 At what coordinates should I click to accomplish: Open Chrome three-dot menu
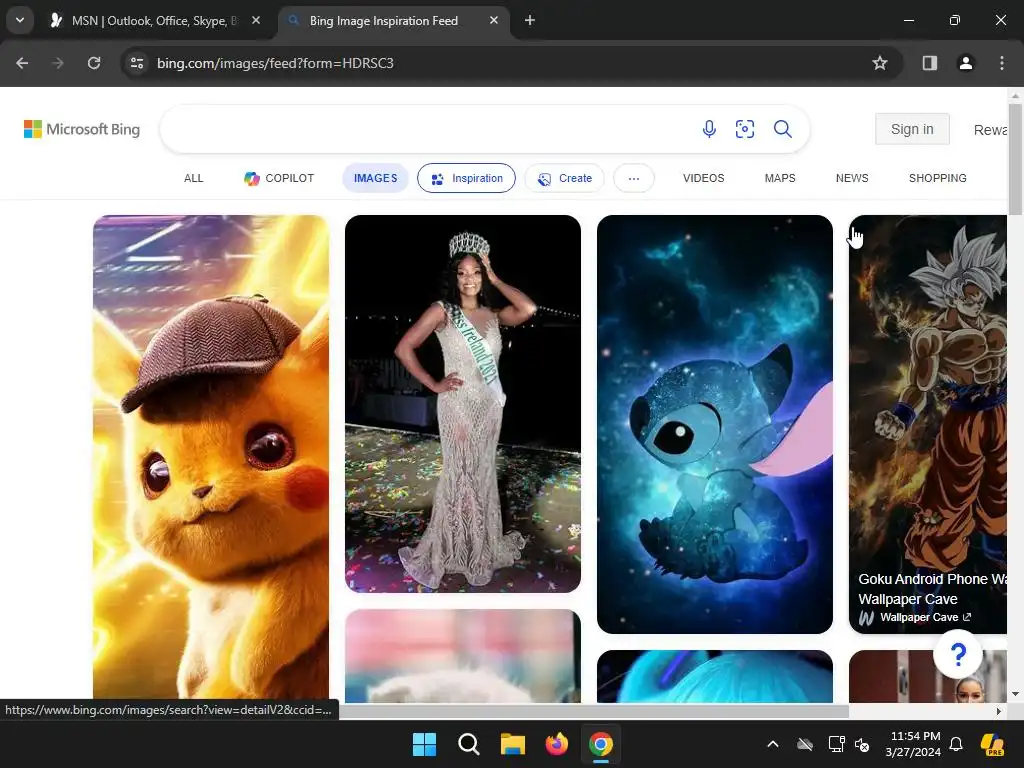click(x=1001, y=63)
